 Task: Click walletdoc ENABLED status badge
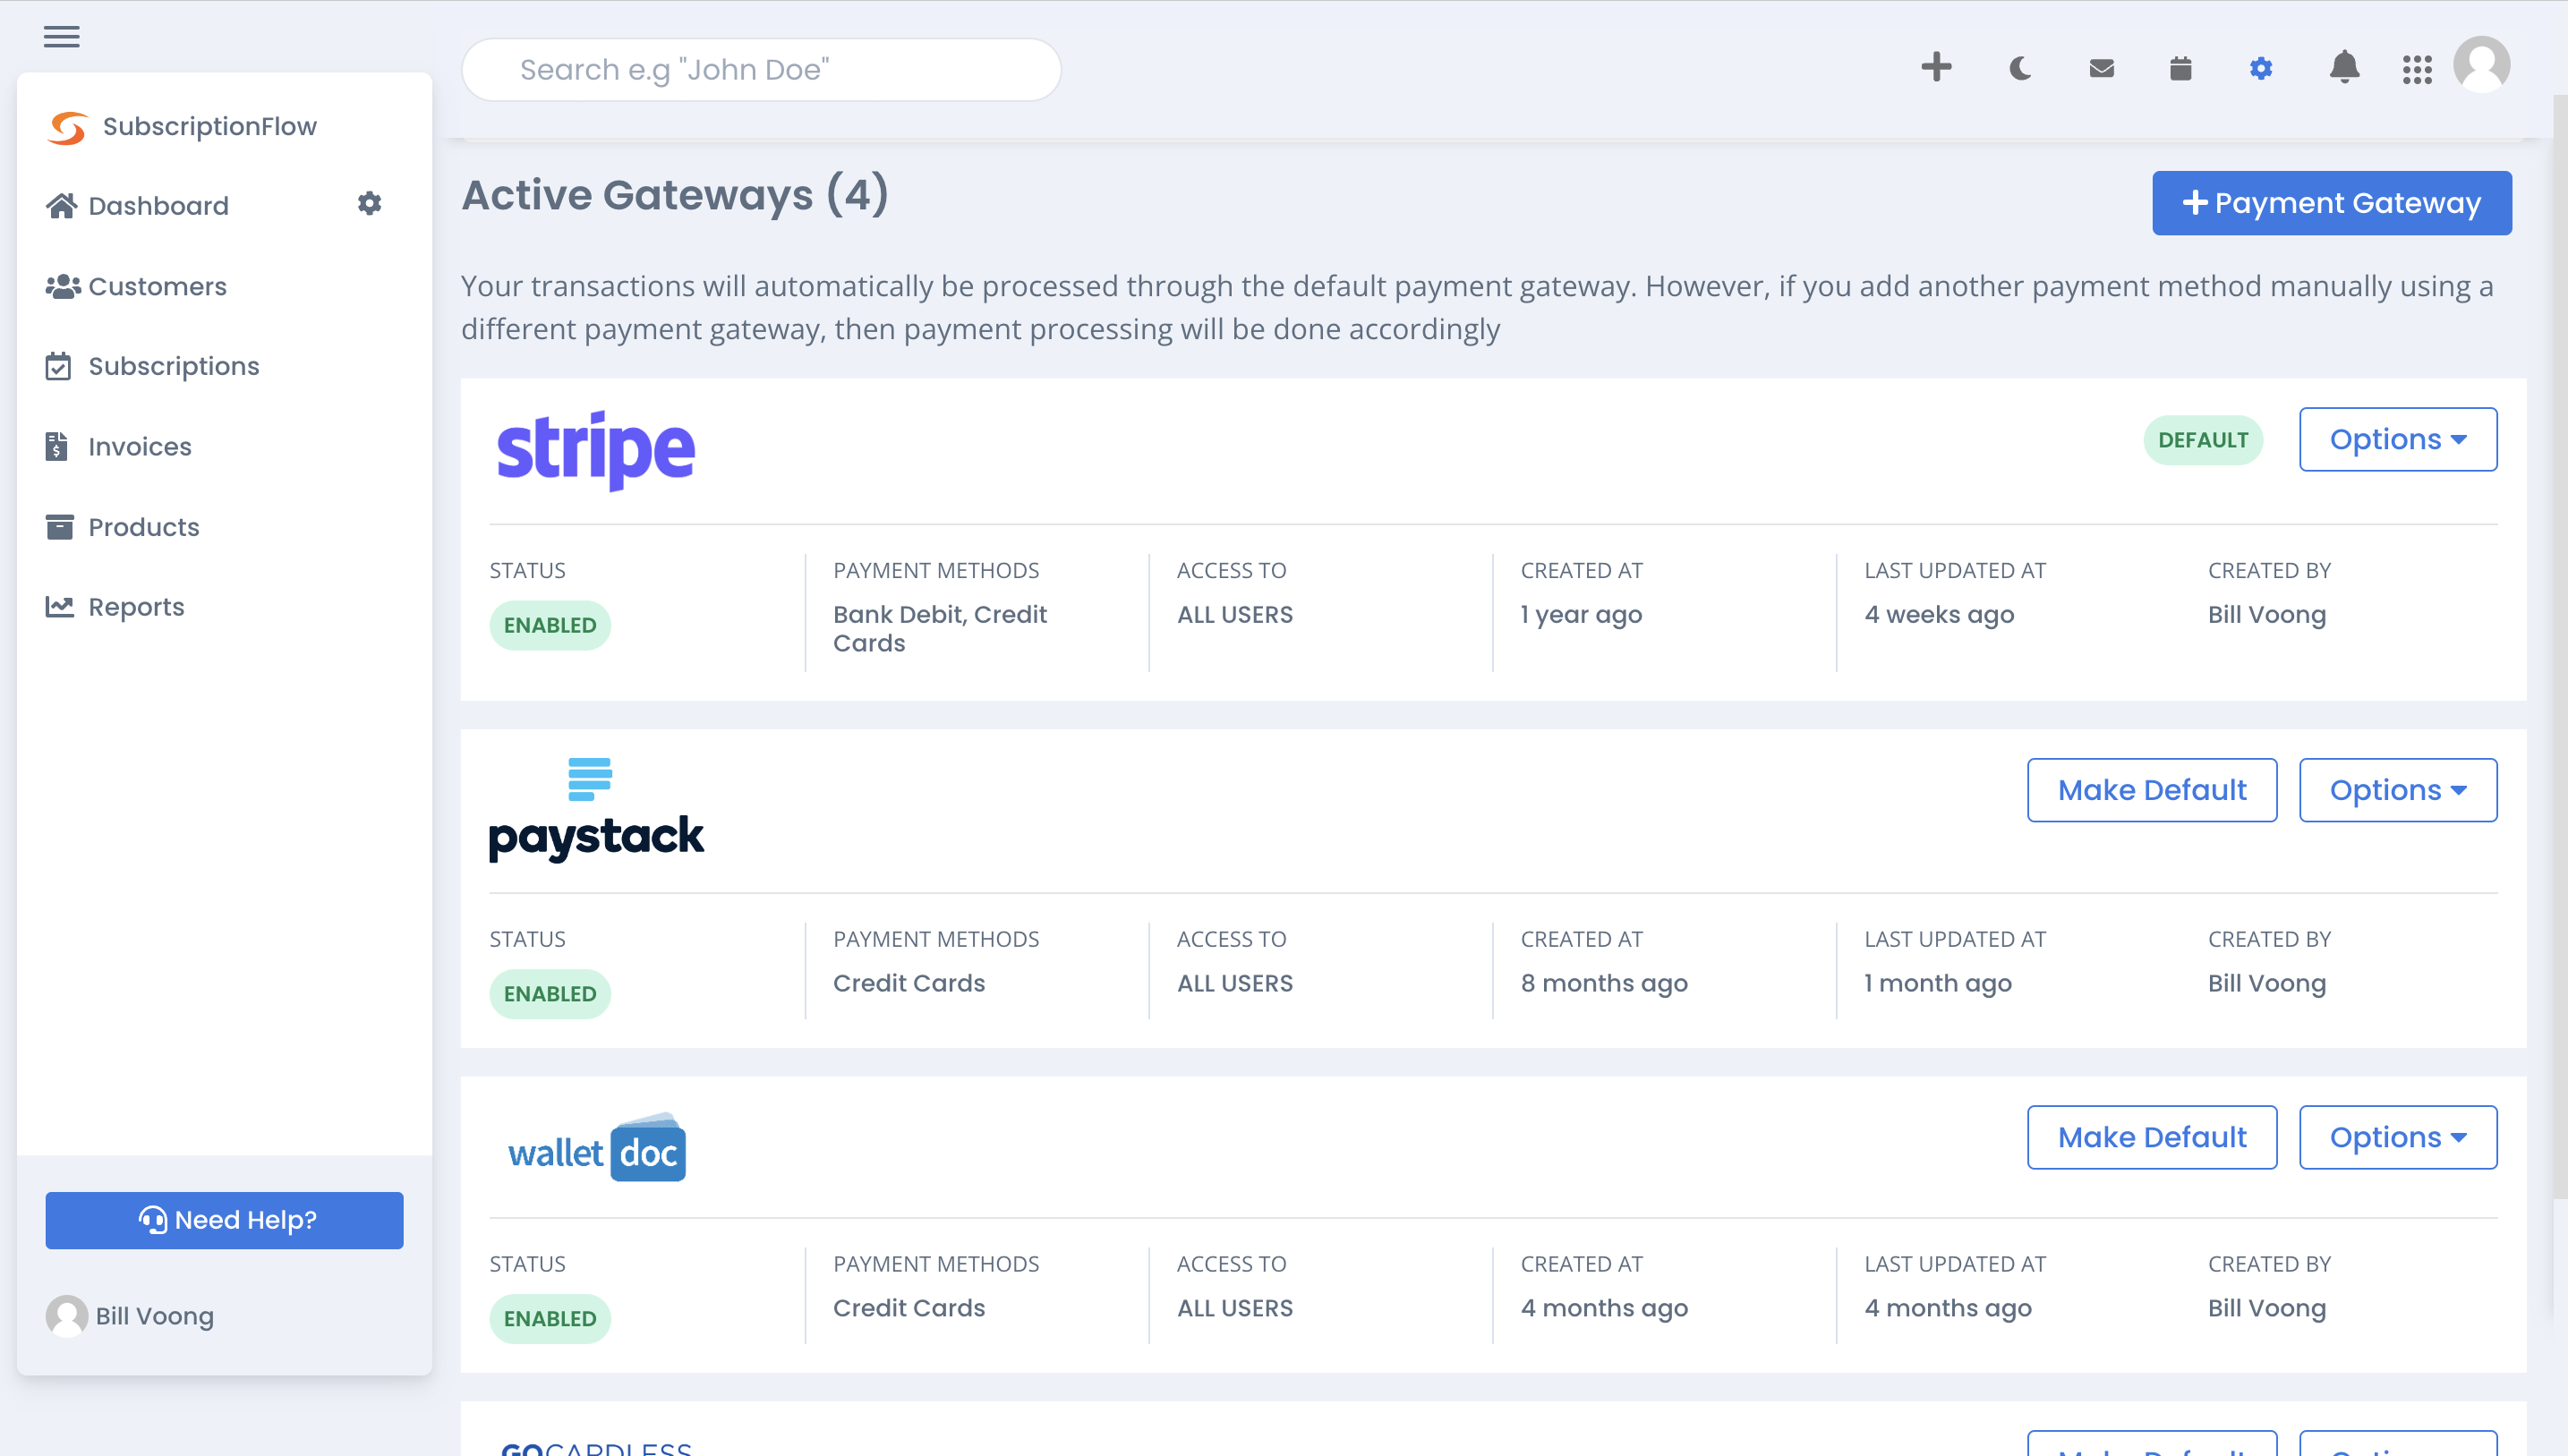pyautogui.click(x=550, y=1318)
